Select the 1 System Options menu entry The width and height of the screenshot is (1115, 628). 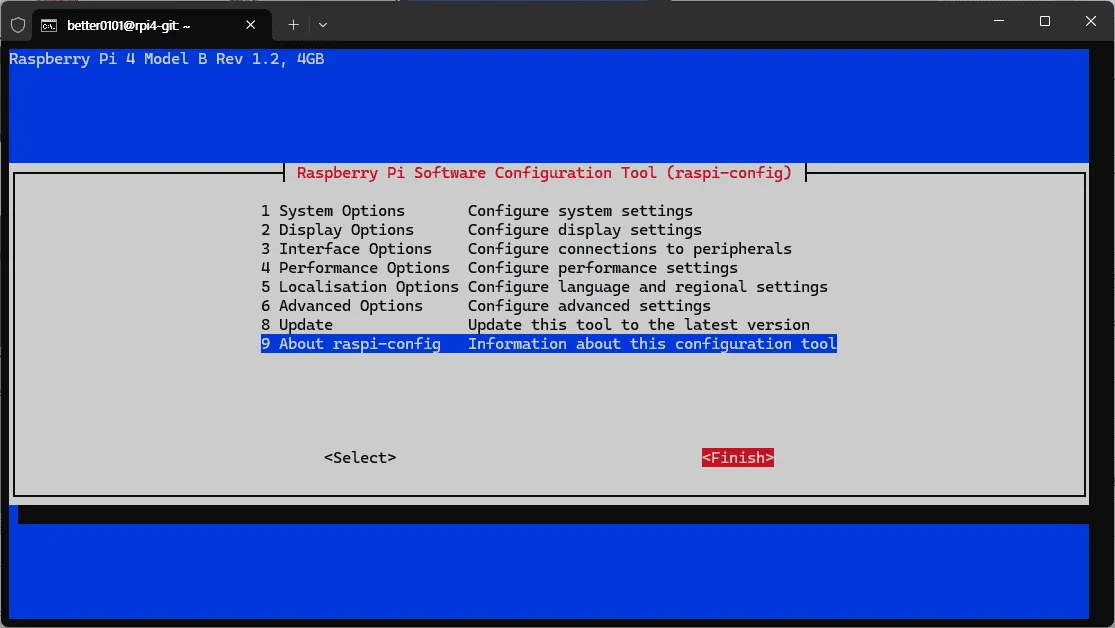(548, 211)
